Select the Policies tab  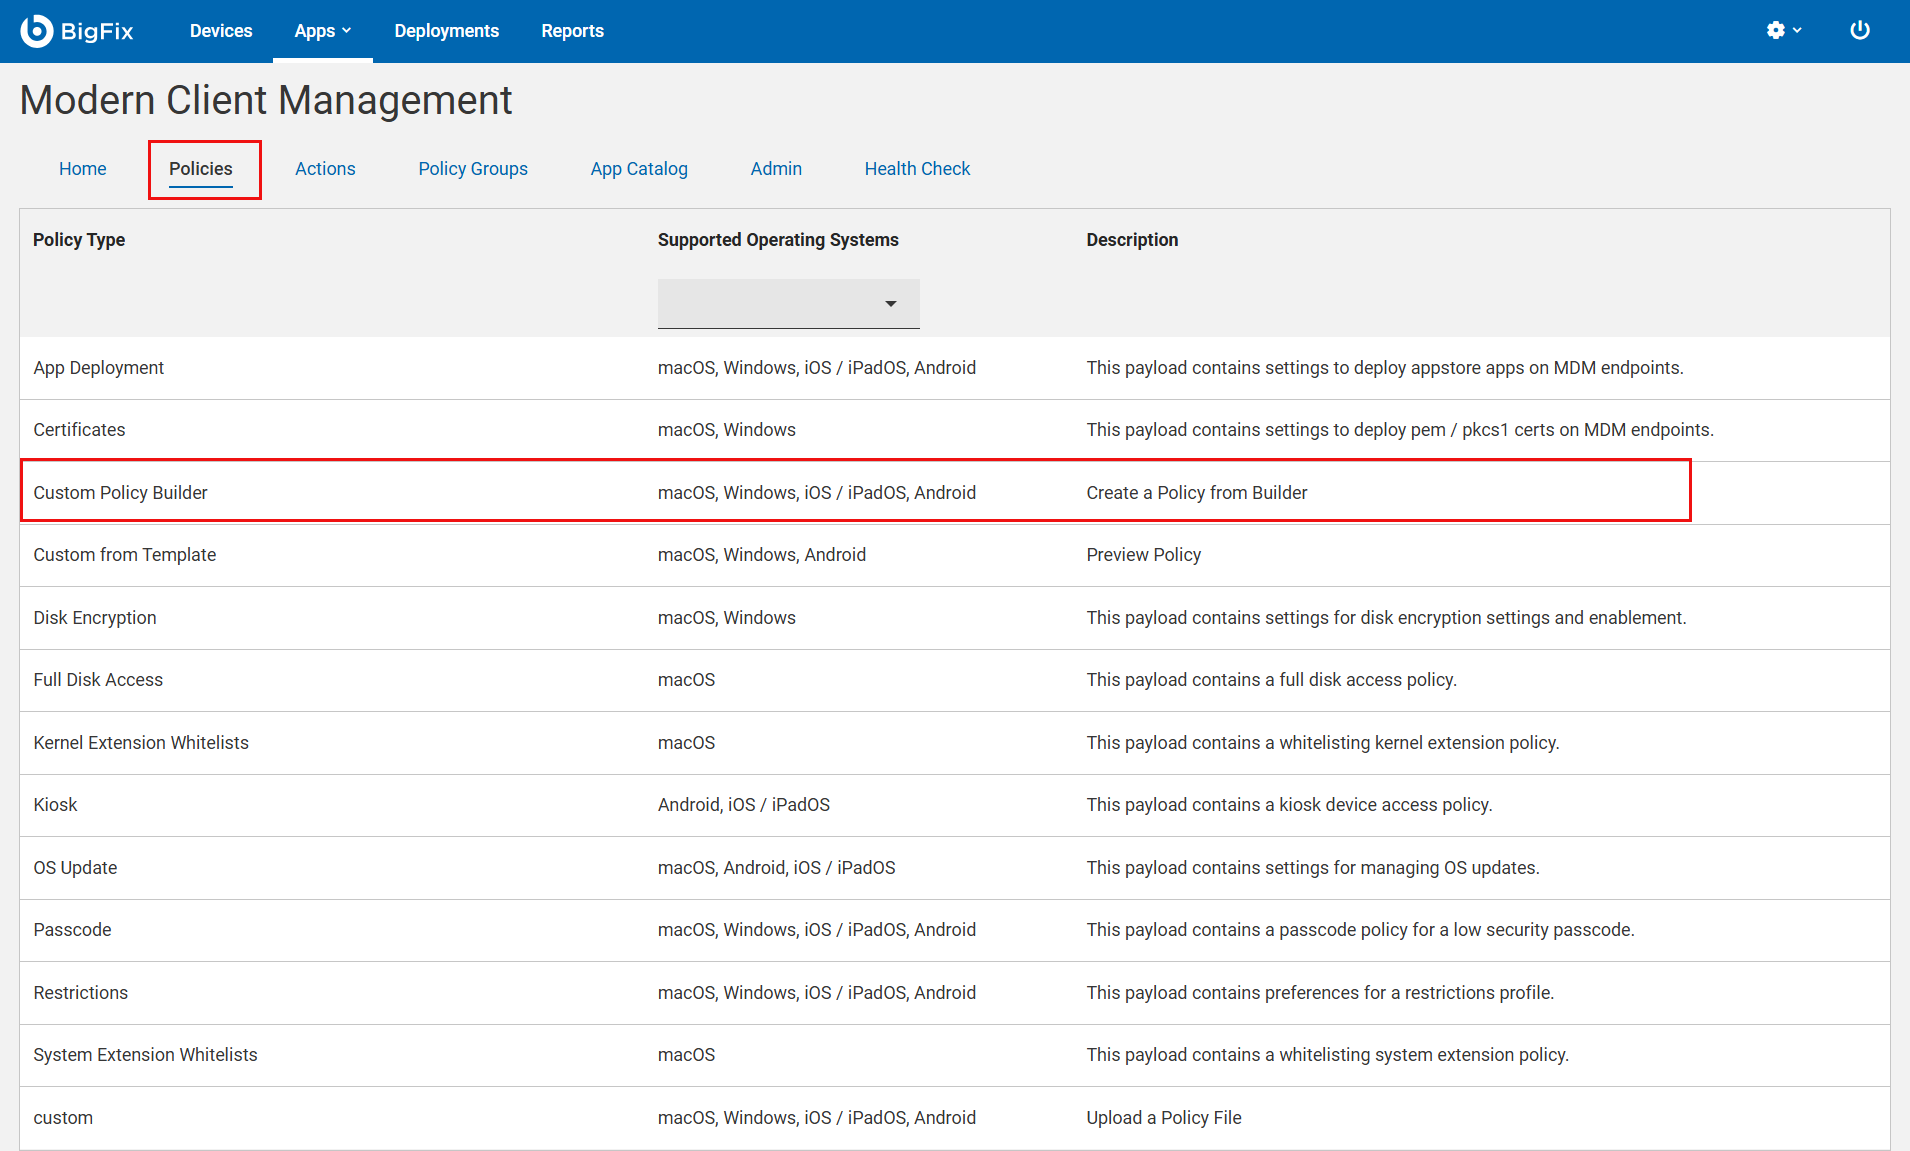pos(201,169)
